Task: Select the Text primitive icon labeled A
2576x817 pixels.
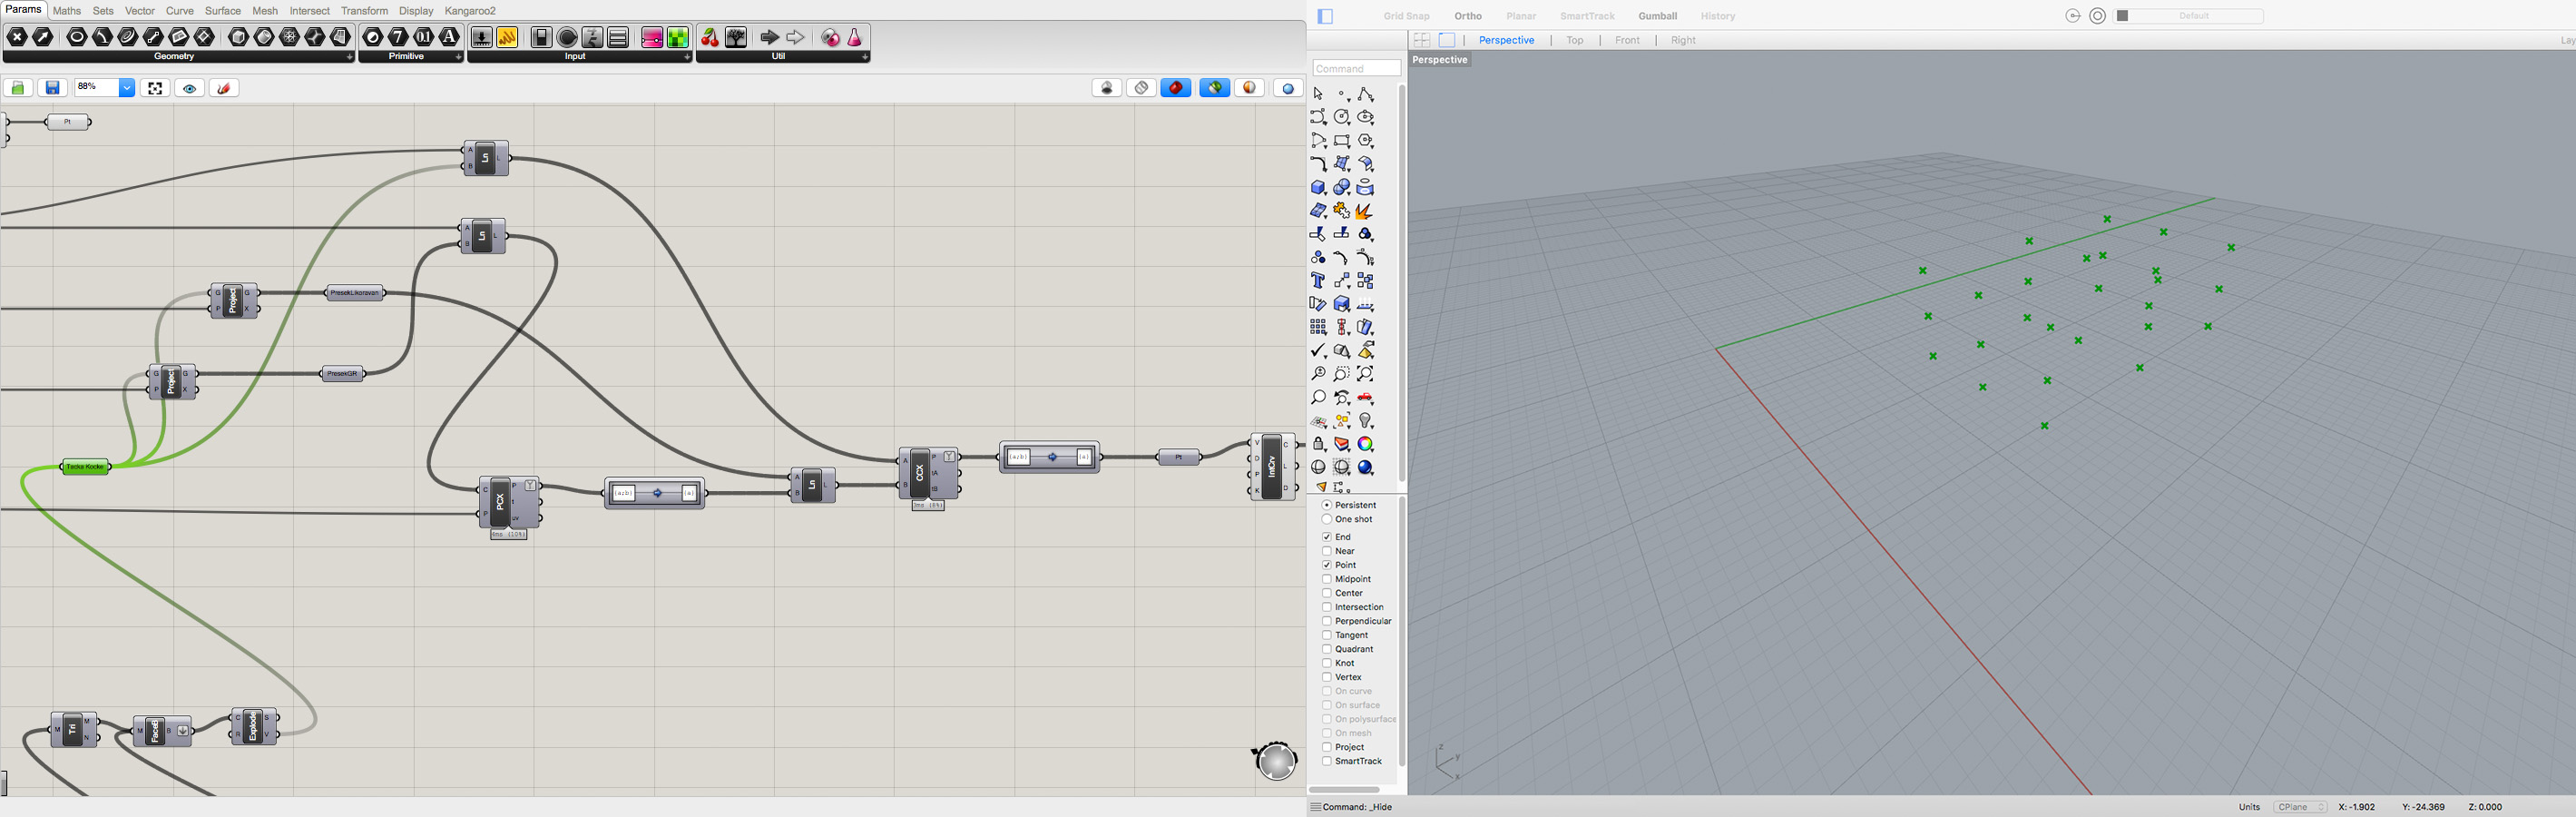Action: tap(449, 37)
